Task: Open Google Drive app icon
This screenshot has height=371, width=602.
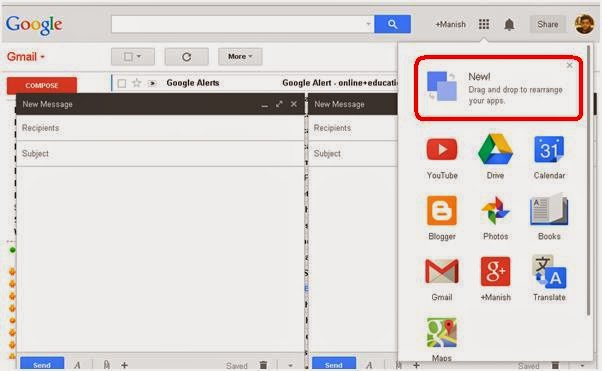Action: tap(495, 149)
